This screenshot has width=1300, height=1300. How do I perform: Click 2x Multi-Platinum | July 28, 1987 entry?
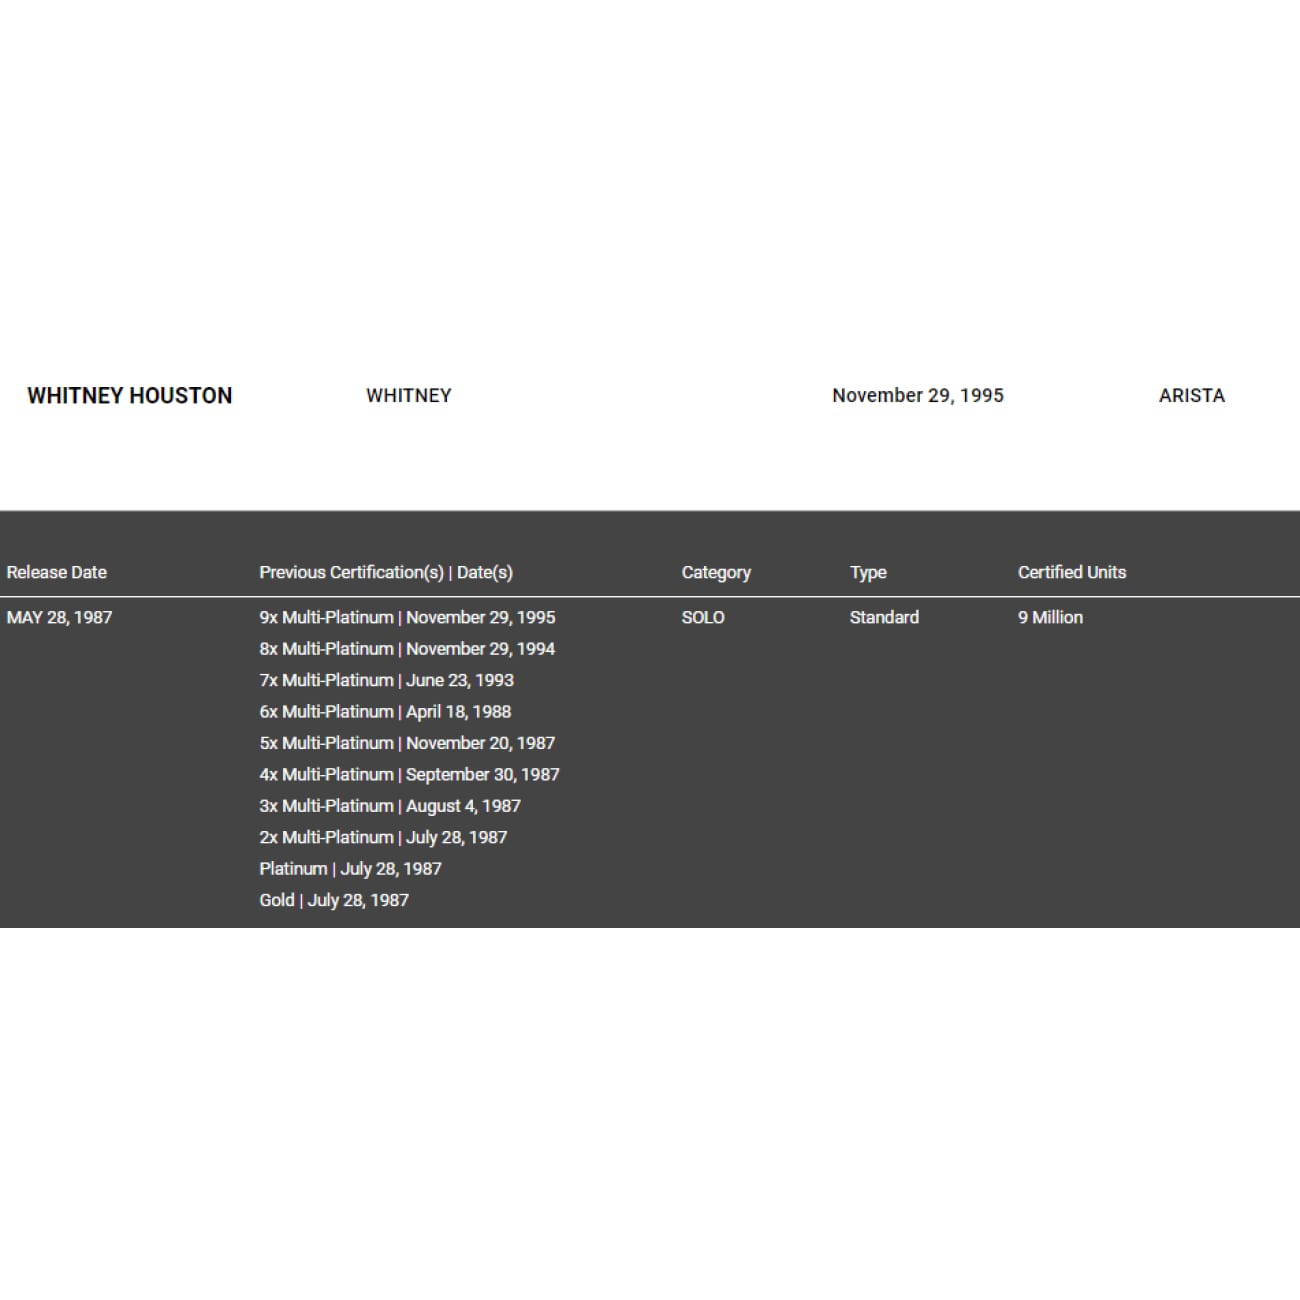383,838
